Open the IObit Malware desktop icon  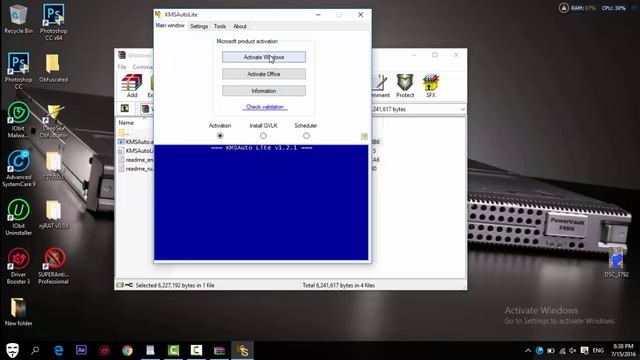coord(18,119)
